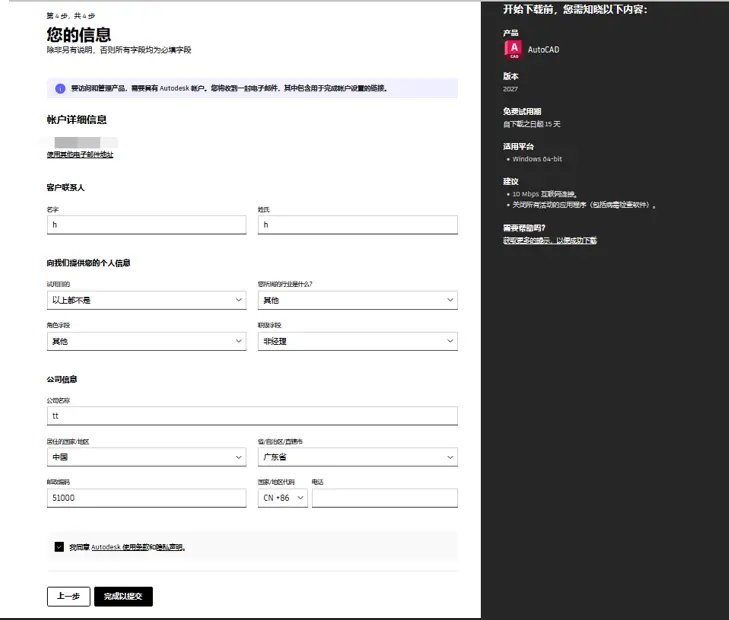Click the empty phone number field
The image size is (729, 620).
pos(384,498)
